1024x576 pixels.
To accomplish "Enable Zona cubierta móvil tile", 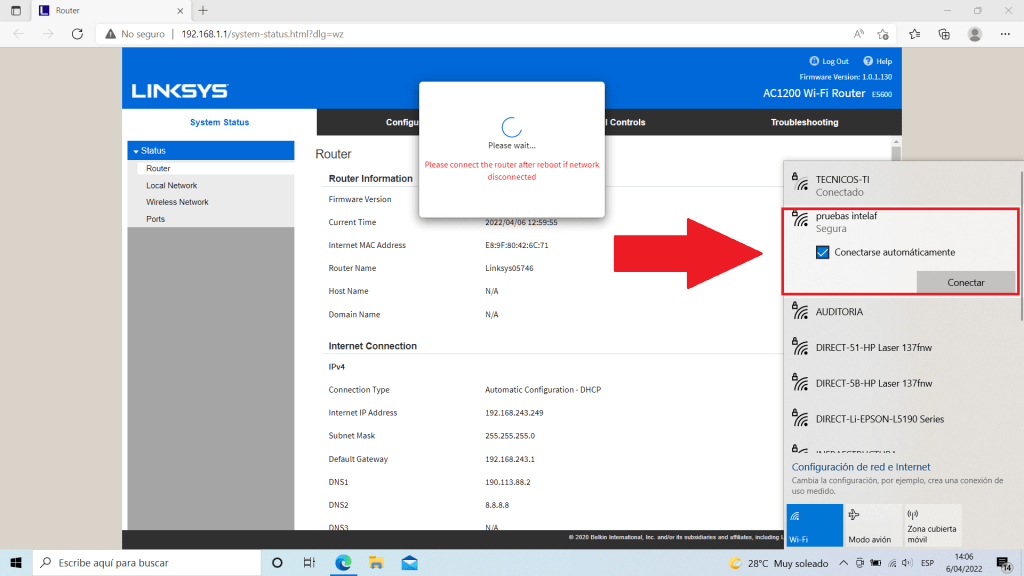I will (931, 525).
